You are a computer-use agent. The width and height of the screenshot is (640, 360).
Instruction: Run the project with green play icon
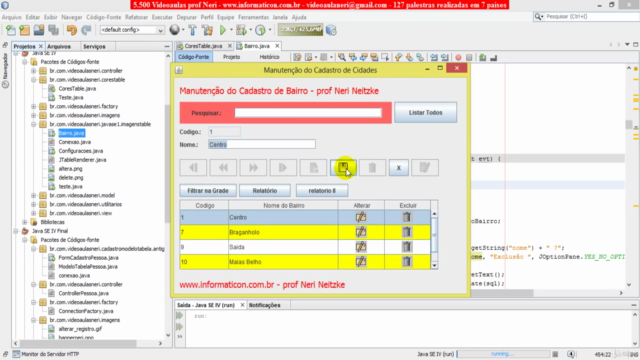click(223, 30)
